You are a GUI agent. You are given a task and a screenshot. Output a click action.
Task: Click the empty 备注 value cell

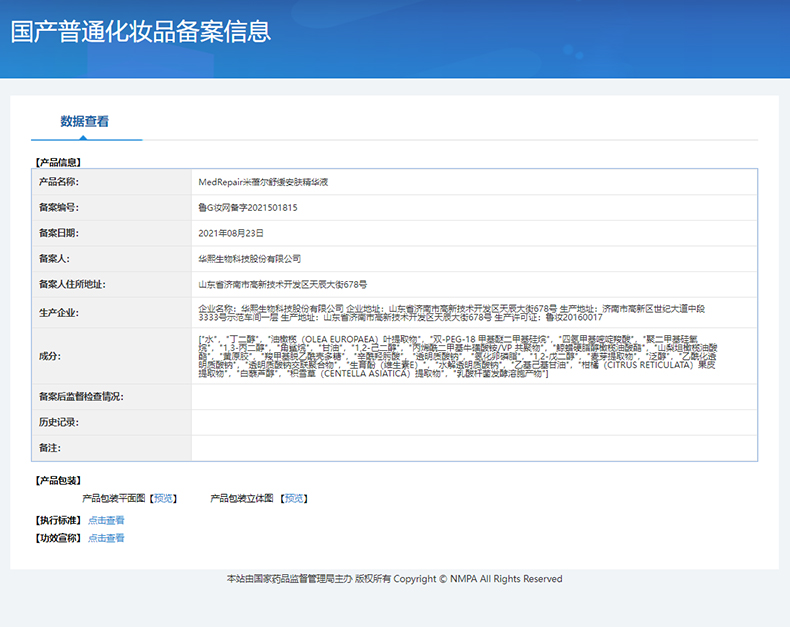474,448
